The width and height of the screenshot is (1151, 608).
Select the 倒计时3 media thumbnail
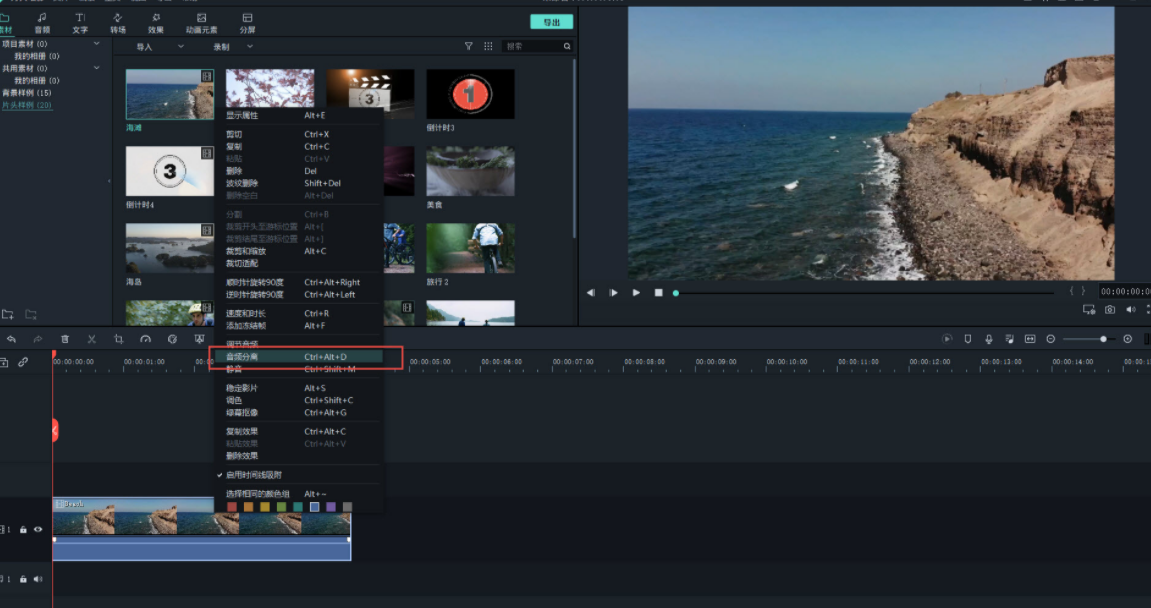click(471, 94)
